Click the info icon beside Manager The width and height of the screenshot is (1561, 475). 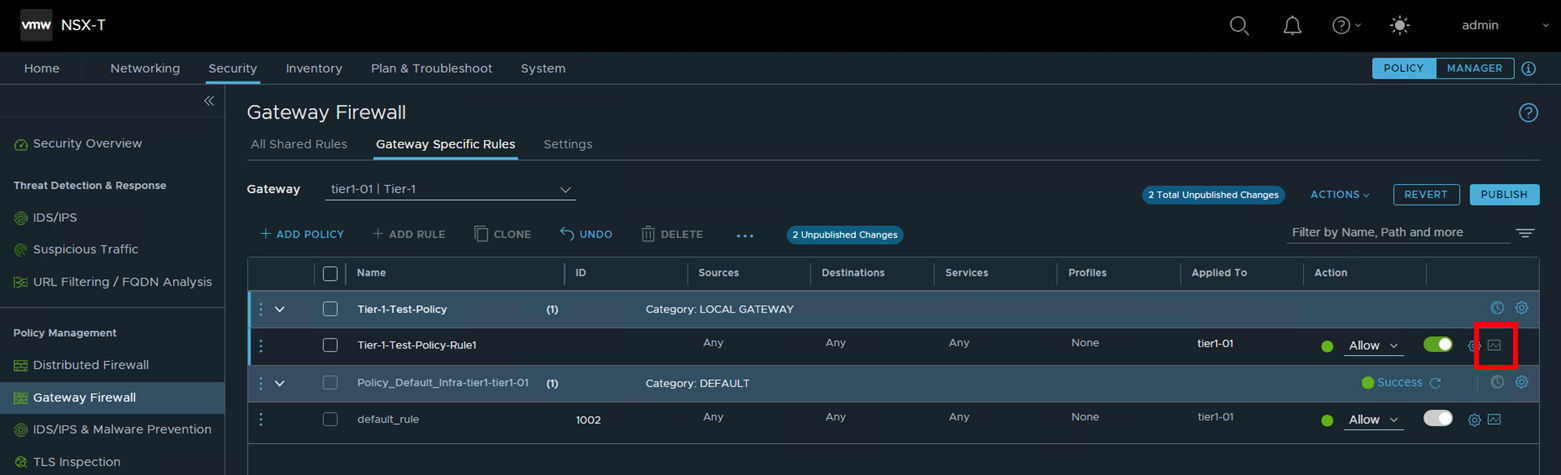(1528, 69)
